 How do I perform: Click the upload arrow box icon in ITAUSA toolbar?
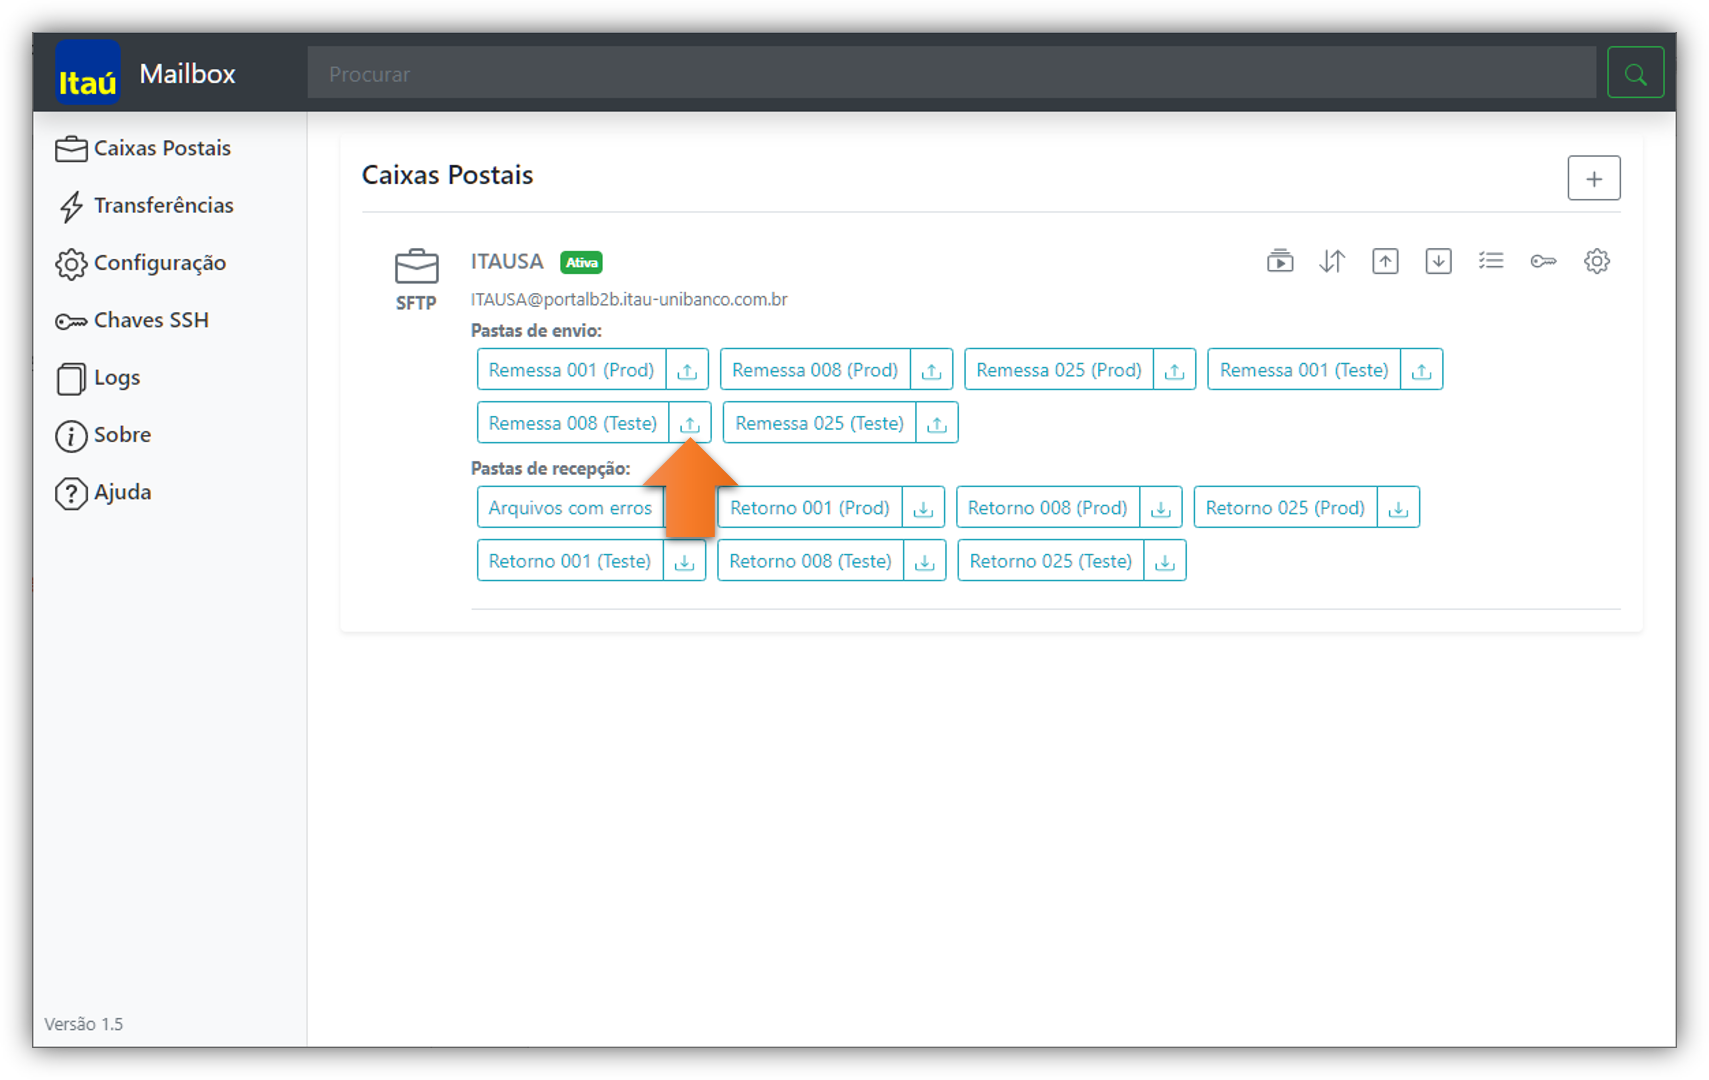(x=1385, y=262)
